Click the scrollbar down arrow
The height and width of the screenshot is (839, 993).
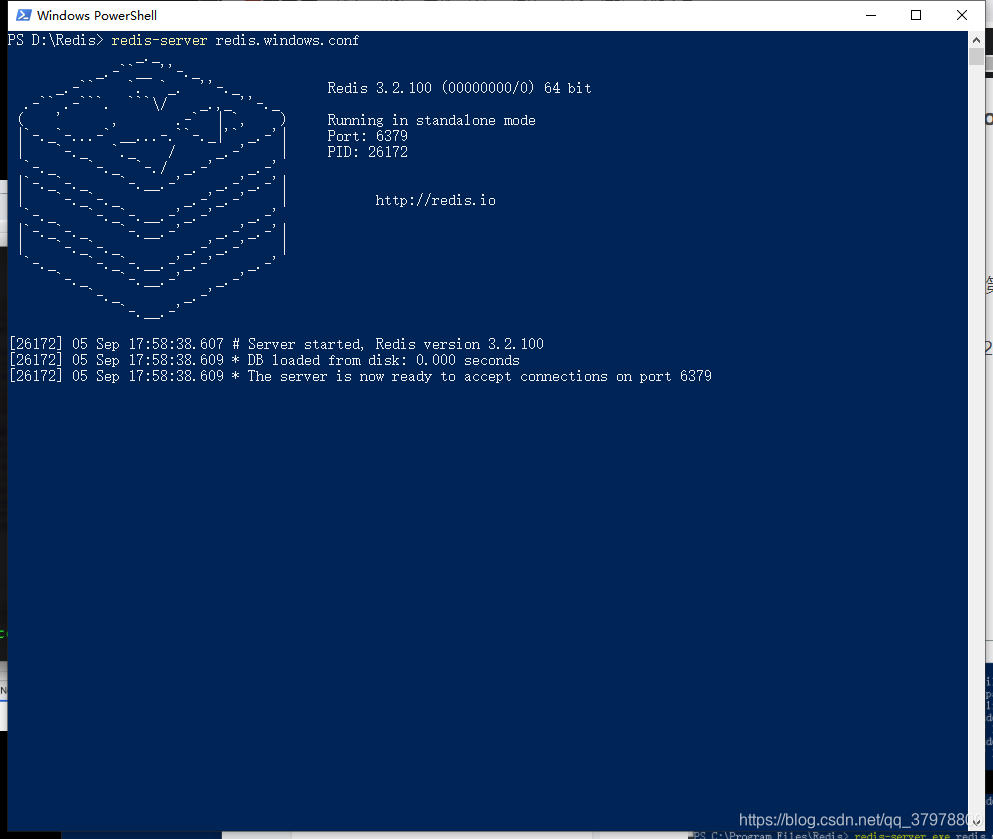pyautogui.click(x=976, y=823)
